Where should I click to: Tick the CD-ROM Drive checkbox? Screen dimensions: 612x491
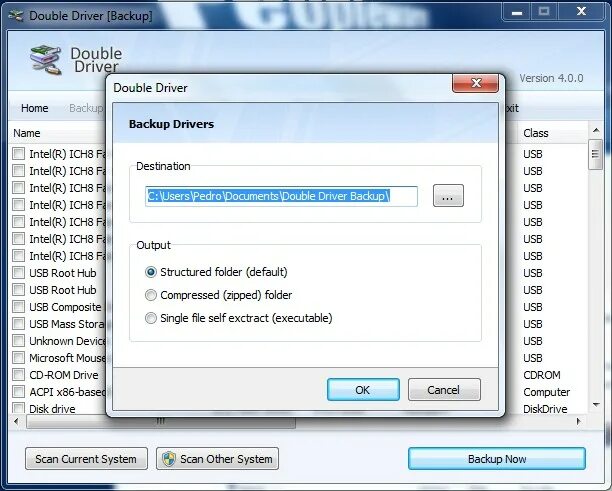(18, 375)
